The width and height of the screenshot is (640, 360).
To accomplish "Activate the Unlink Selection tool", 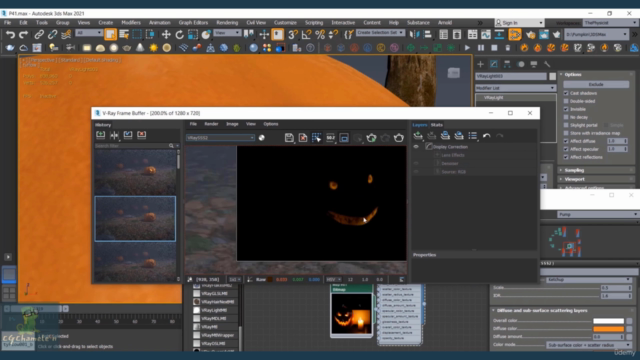I will [x=52, y=35].
